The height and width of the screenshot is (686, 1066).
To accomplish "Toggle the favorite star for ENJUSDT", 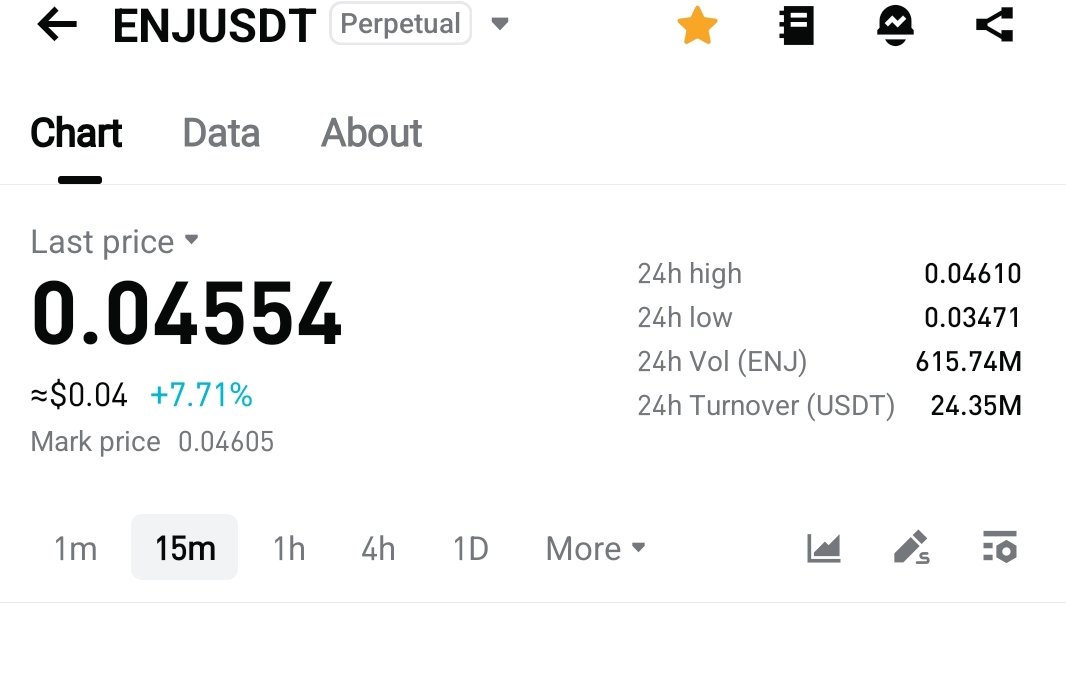I will point(697,26).
